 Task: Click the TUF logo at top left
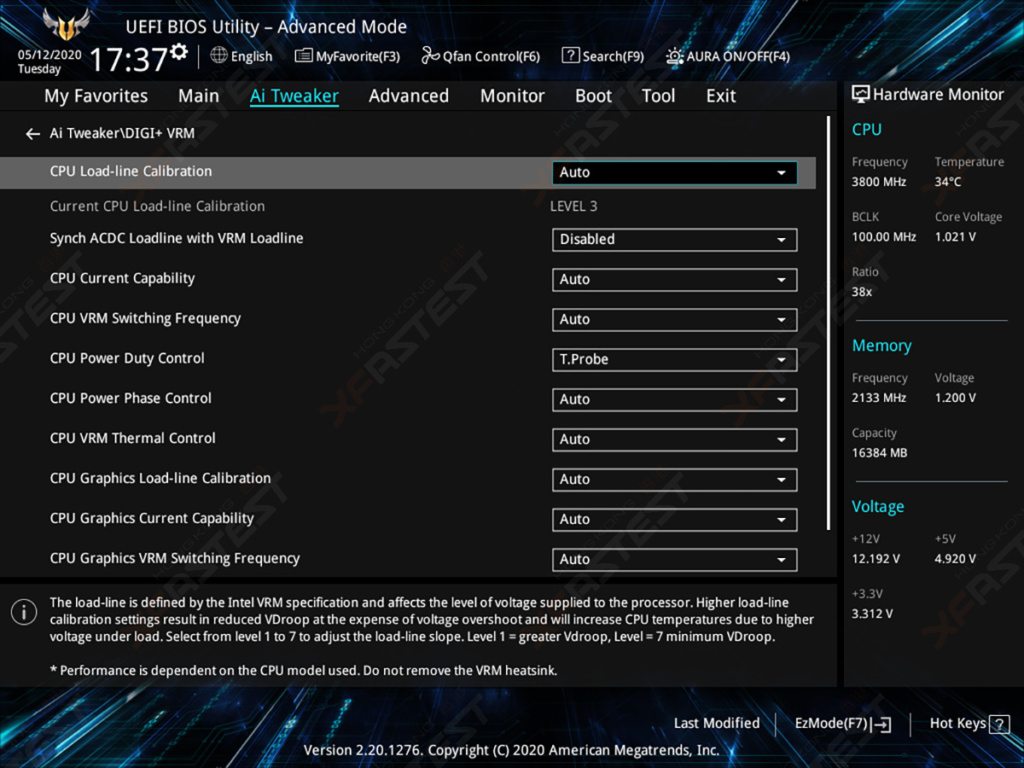click(x=65, y=24)
